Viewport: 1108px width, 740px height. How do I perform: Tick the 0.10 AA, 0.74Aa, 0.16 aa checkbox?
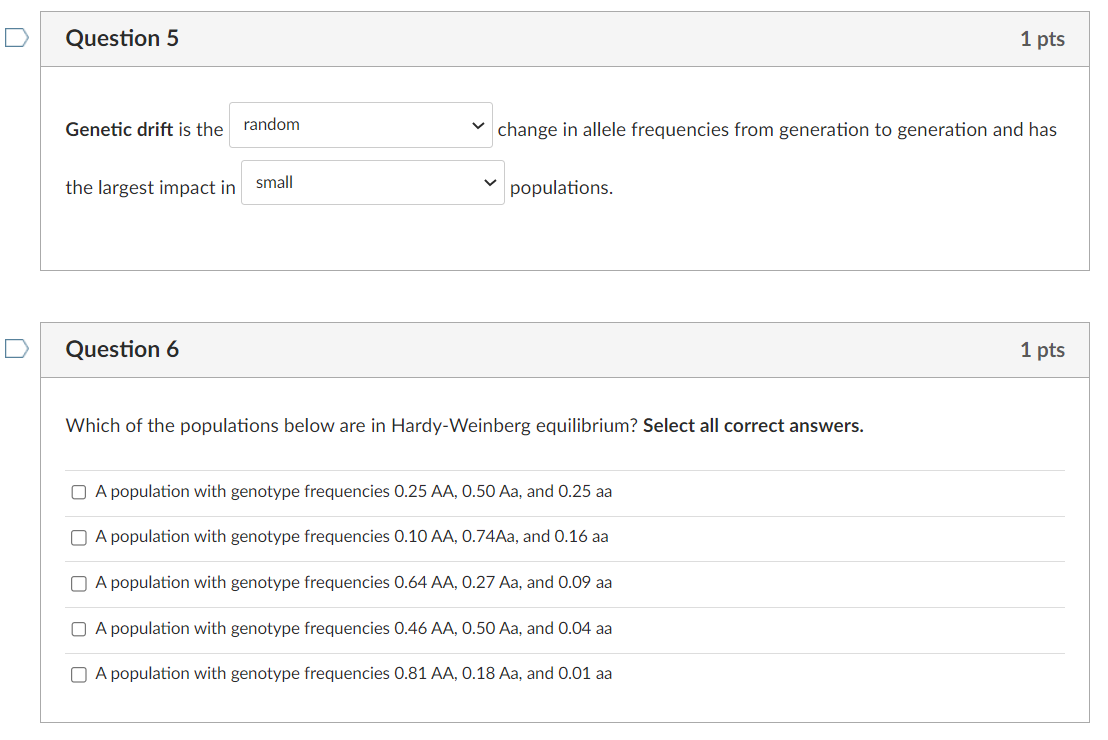point(78,537)
